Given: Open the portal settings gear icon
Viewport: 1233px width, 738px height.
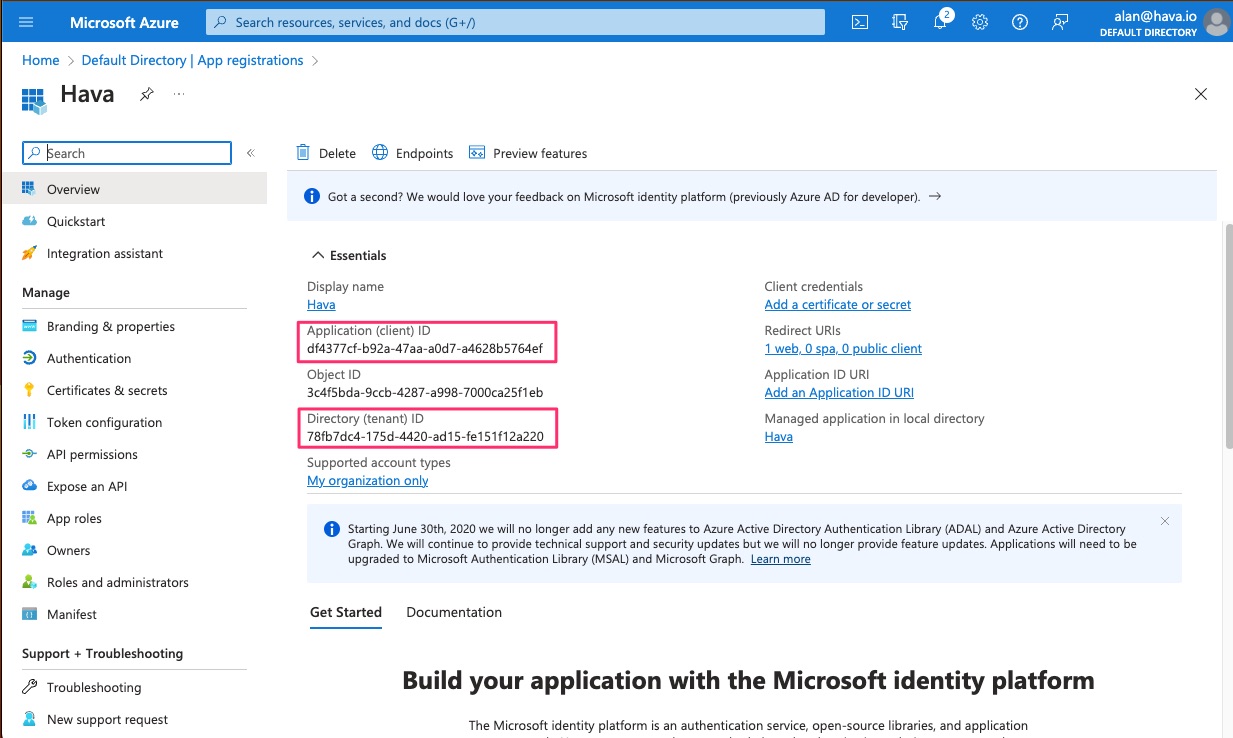Looking at the screenshot, I should tap(980, 22).
